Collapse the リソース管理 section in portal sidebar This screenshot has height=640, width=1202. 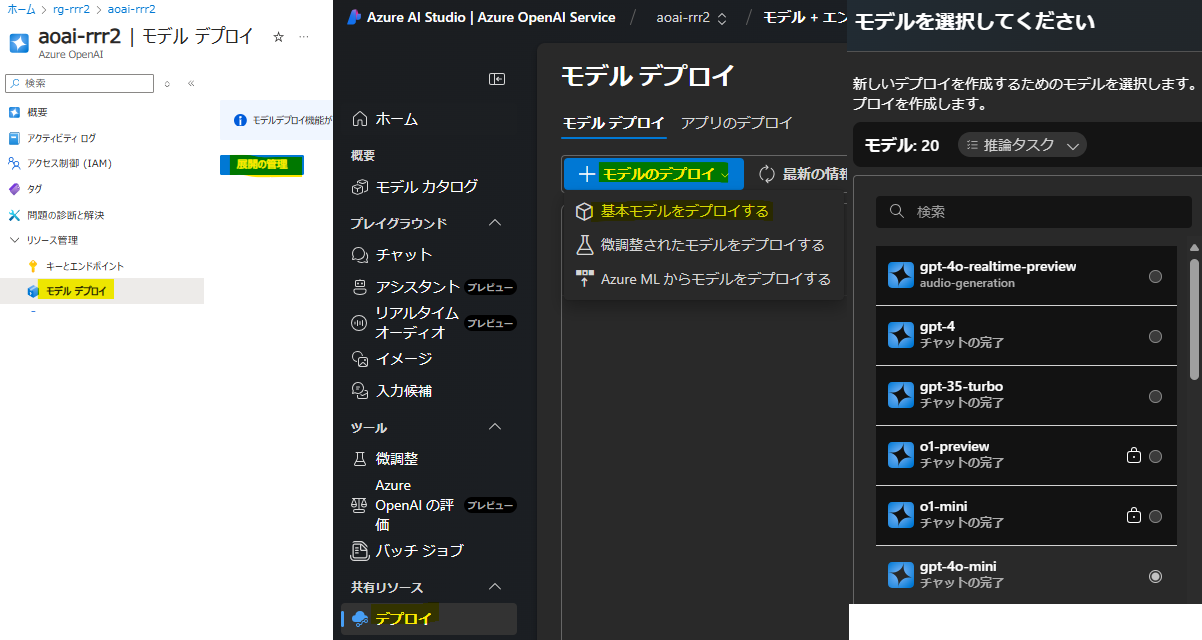(x=14, y=240)
